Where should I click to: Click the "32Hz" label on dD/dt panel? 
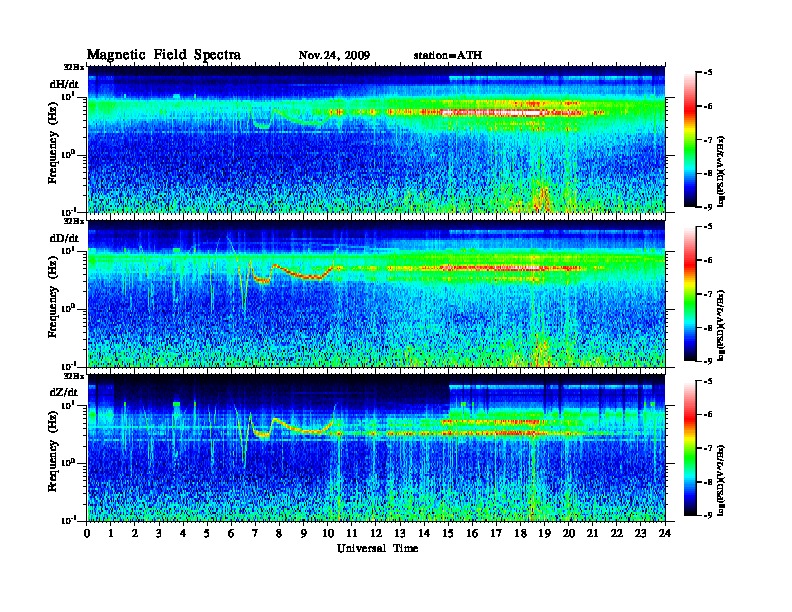74,221
